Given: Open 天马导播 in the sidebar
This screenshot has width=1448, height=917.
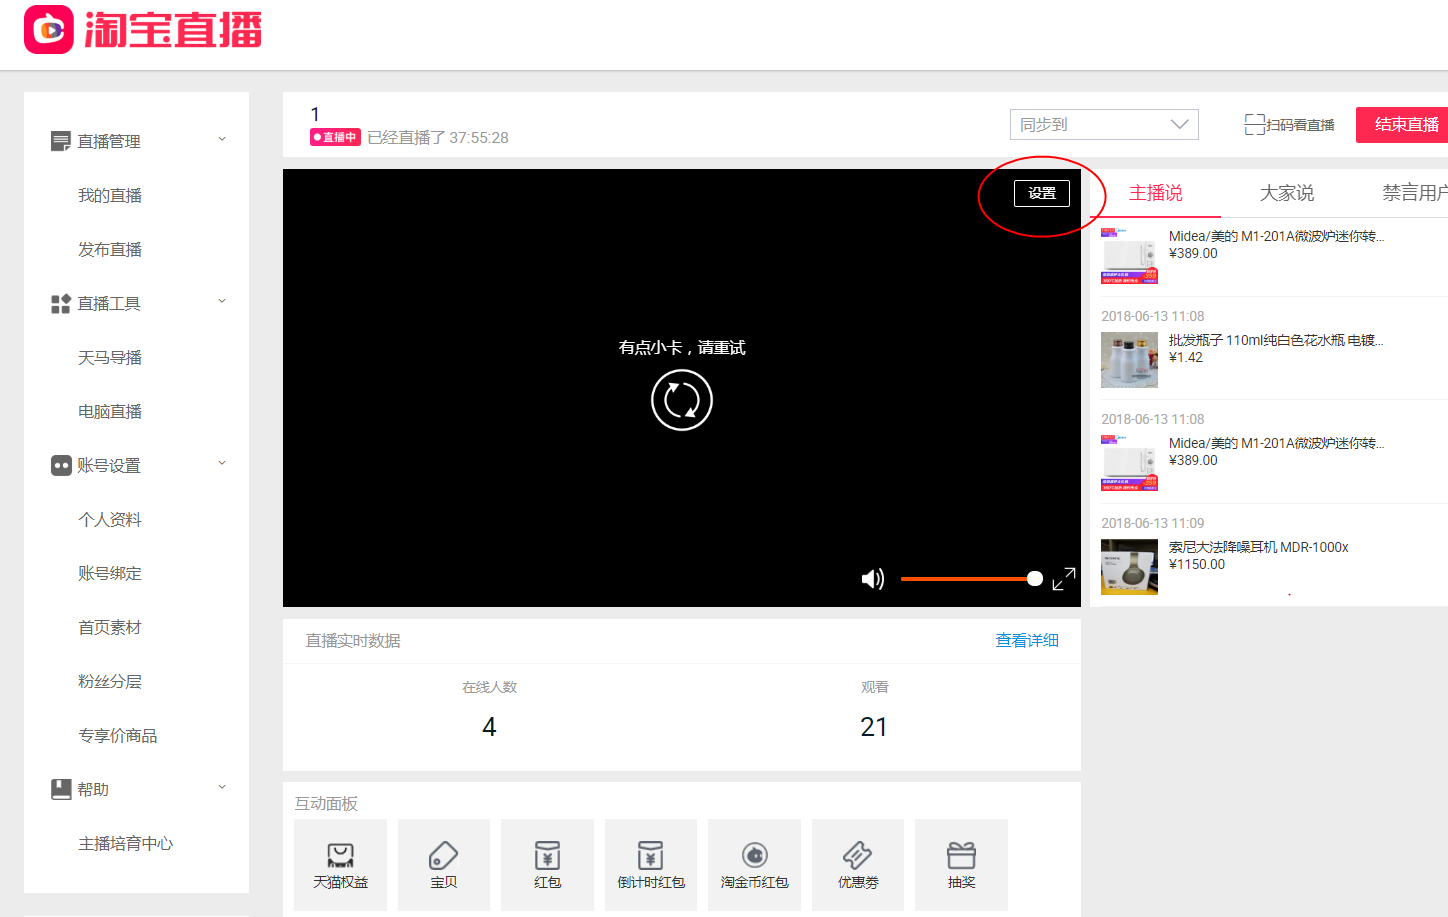Looking at the screenshot, I should pyautogui.click(x=110, y=357).
